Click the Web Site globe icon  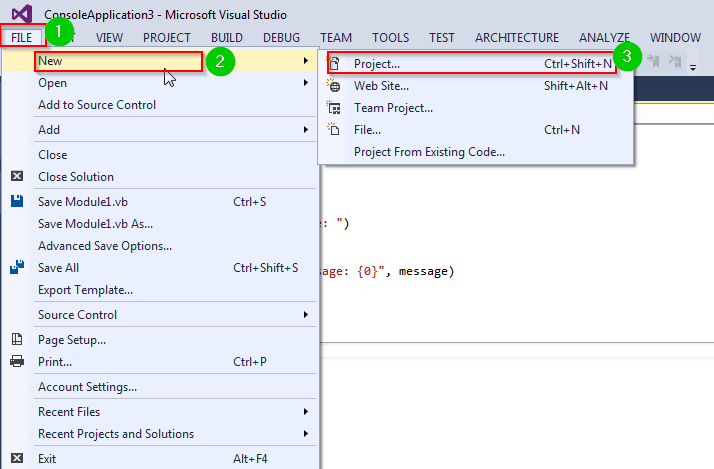point(335,85)
